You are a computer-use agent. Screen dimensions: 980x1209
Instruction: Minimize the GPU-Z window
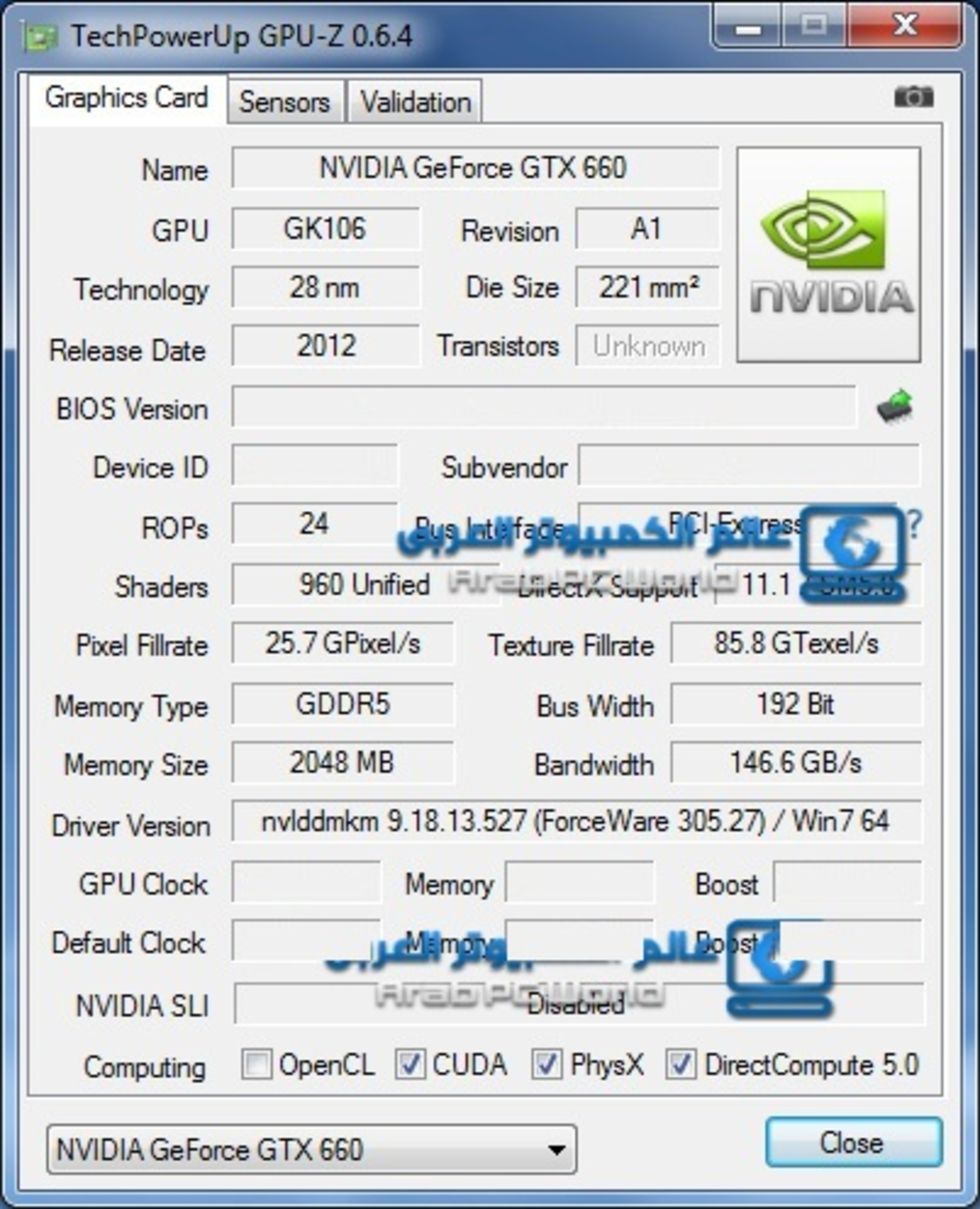[747, 27]
